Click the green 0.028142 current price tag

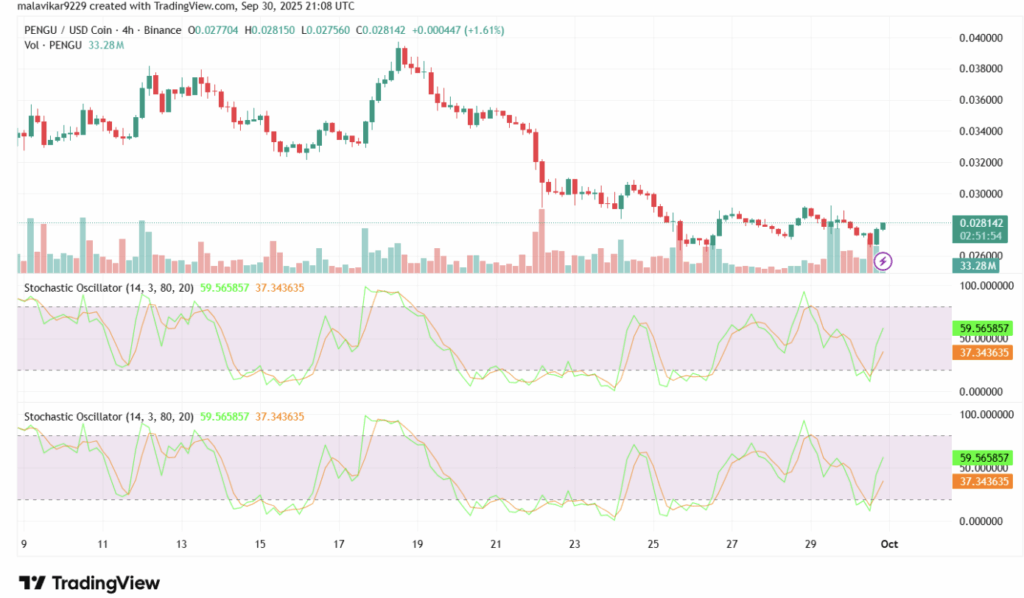(983, 221)
